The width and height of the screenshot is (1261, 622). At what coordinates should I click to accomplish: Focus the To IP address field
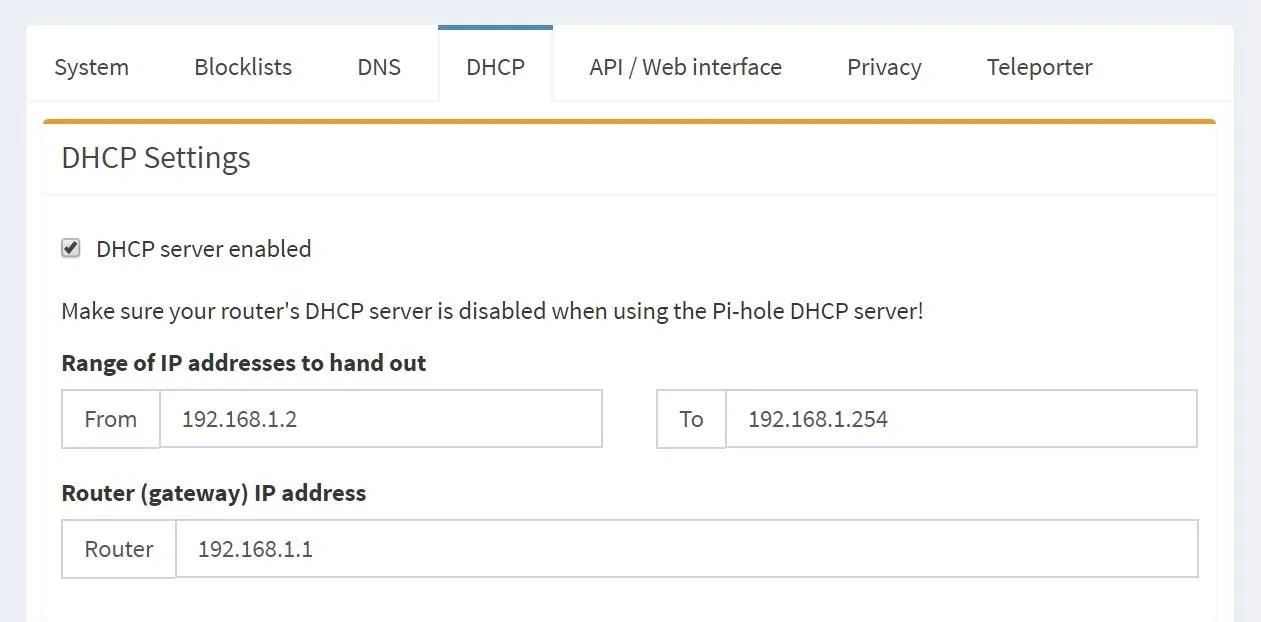961,419
